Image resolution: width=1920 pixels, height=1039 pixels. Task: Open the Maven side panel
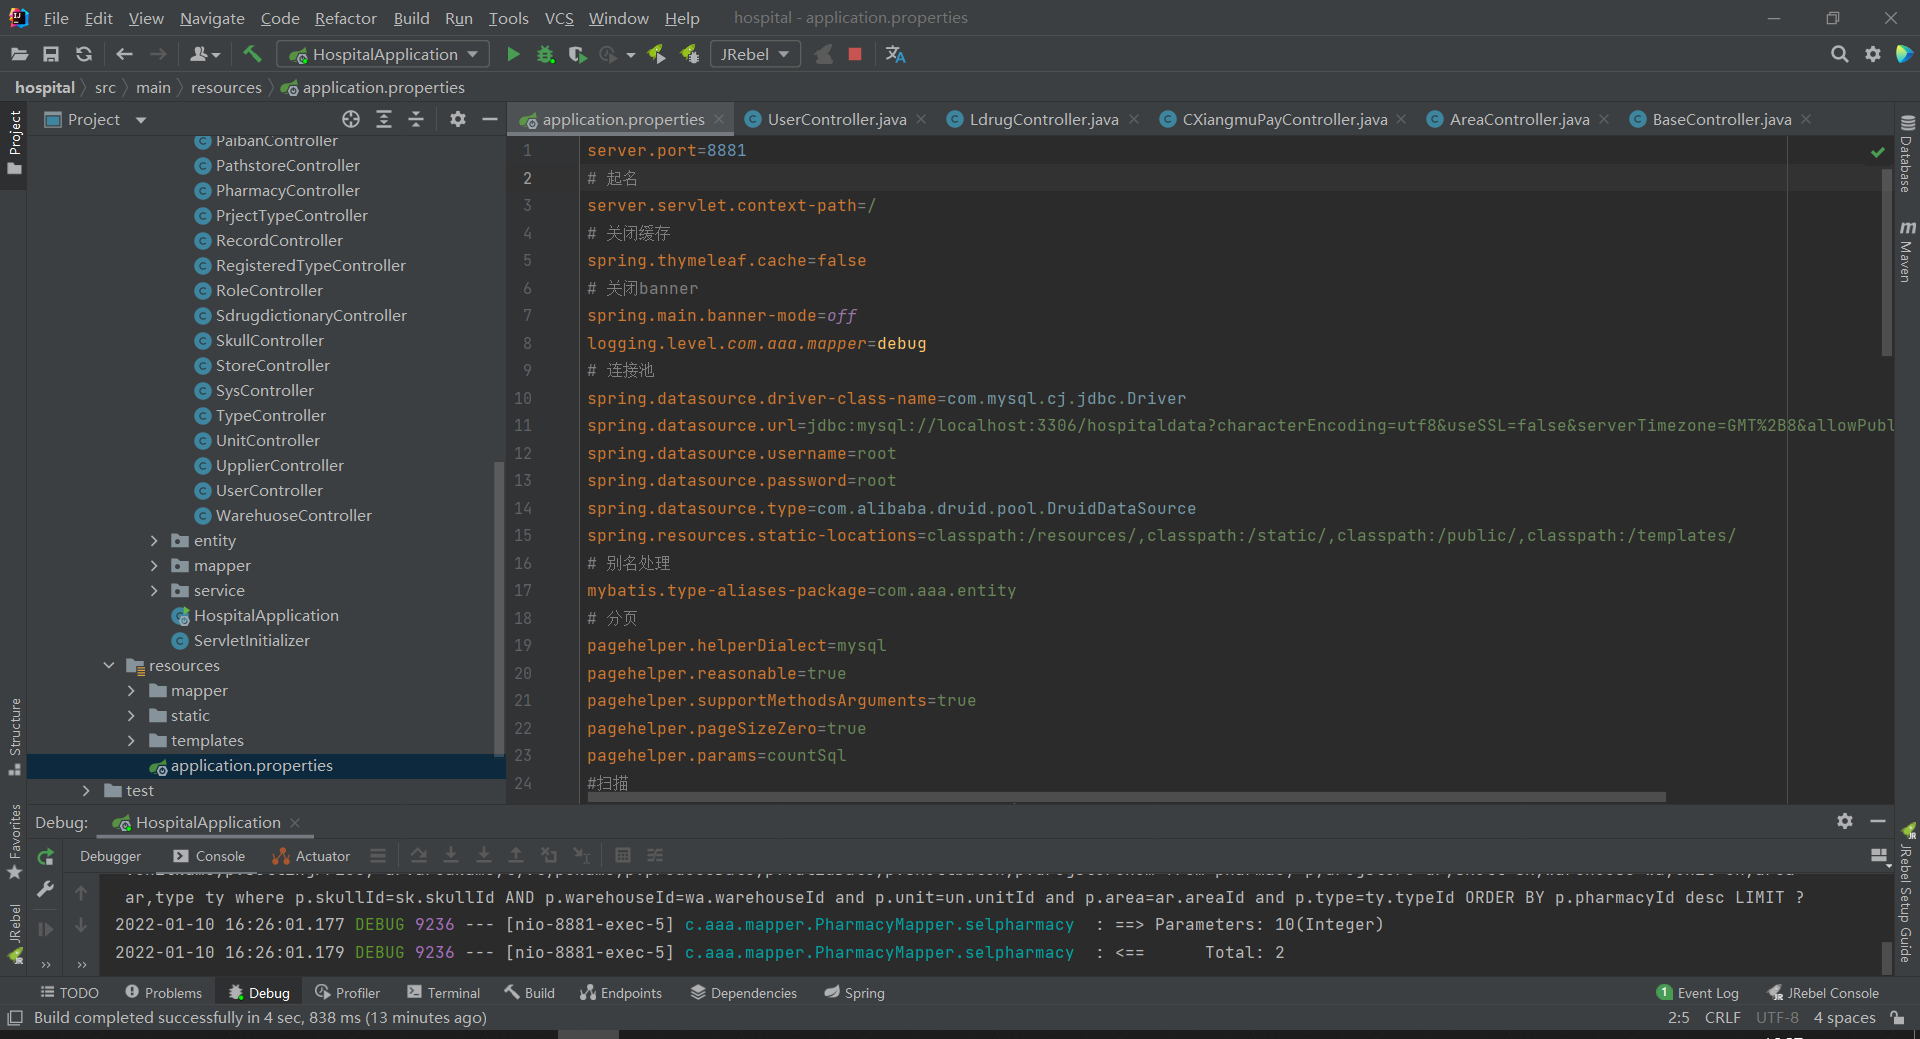pos(1906,251)
